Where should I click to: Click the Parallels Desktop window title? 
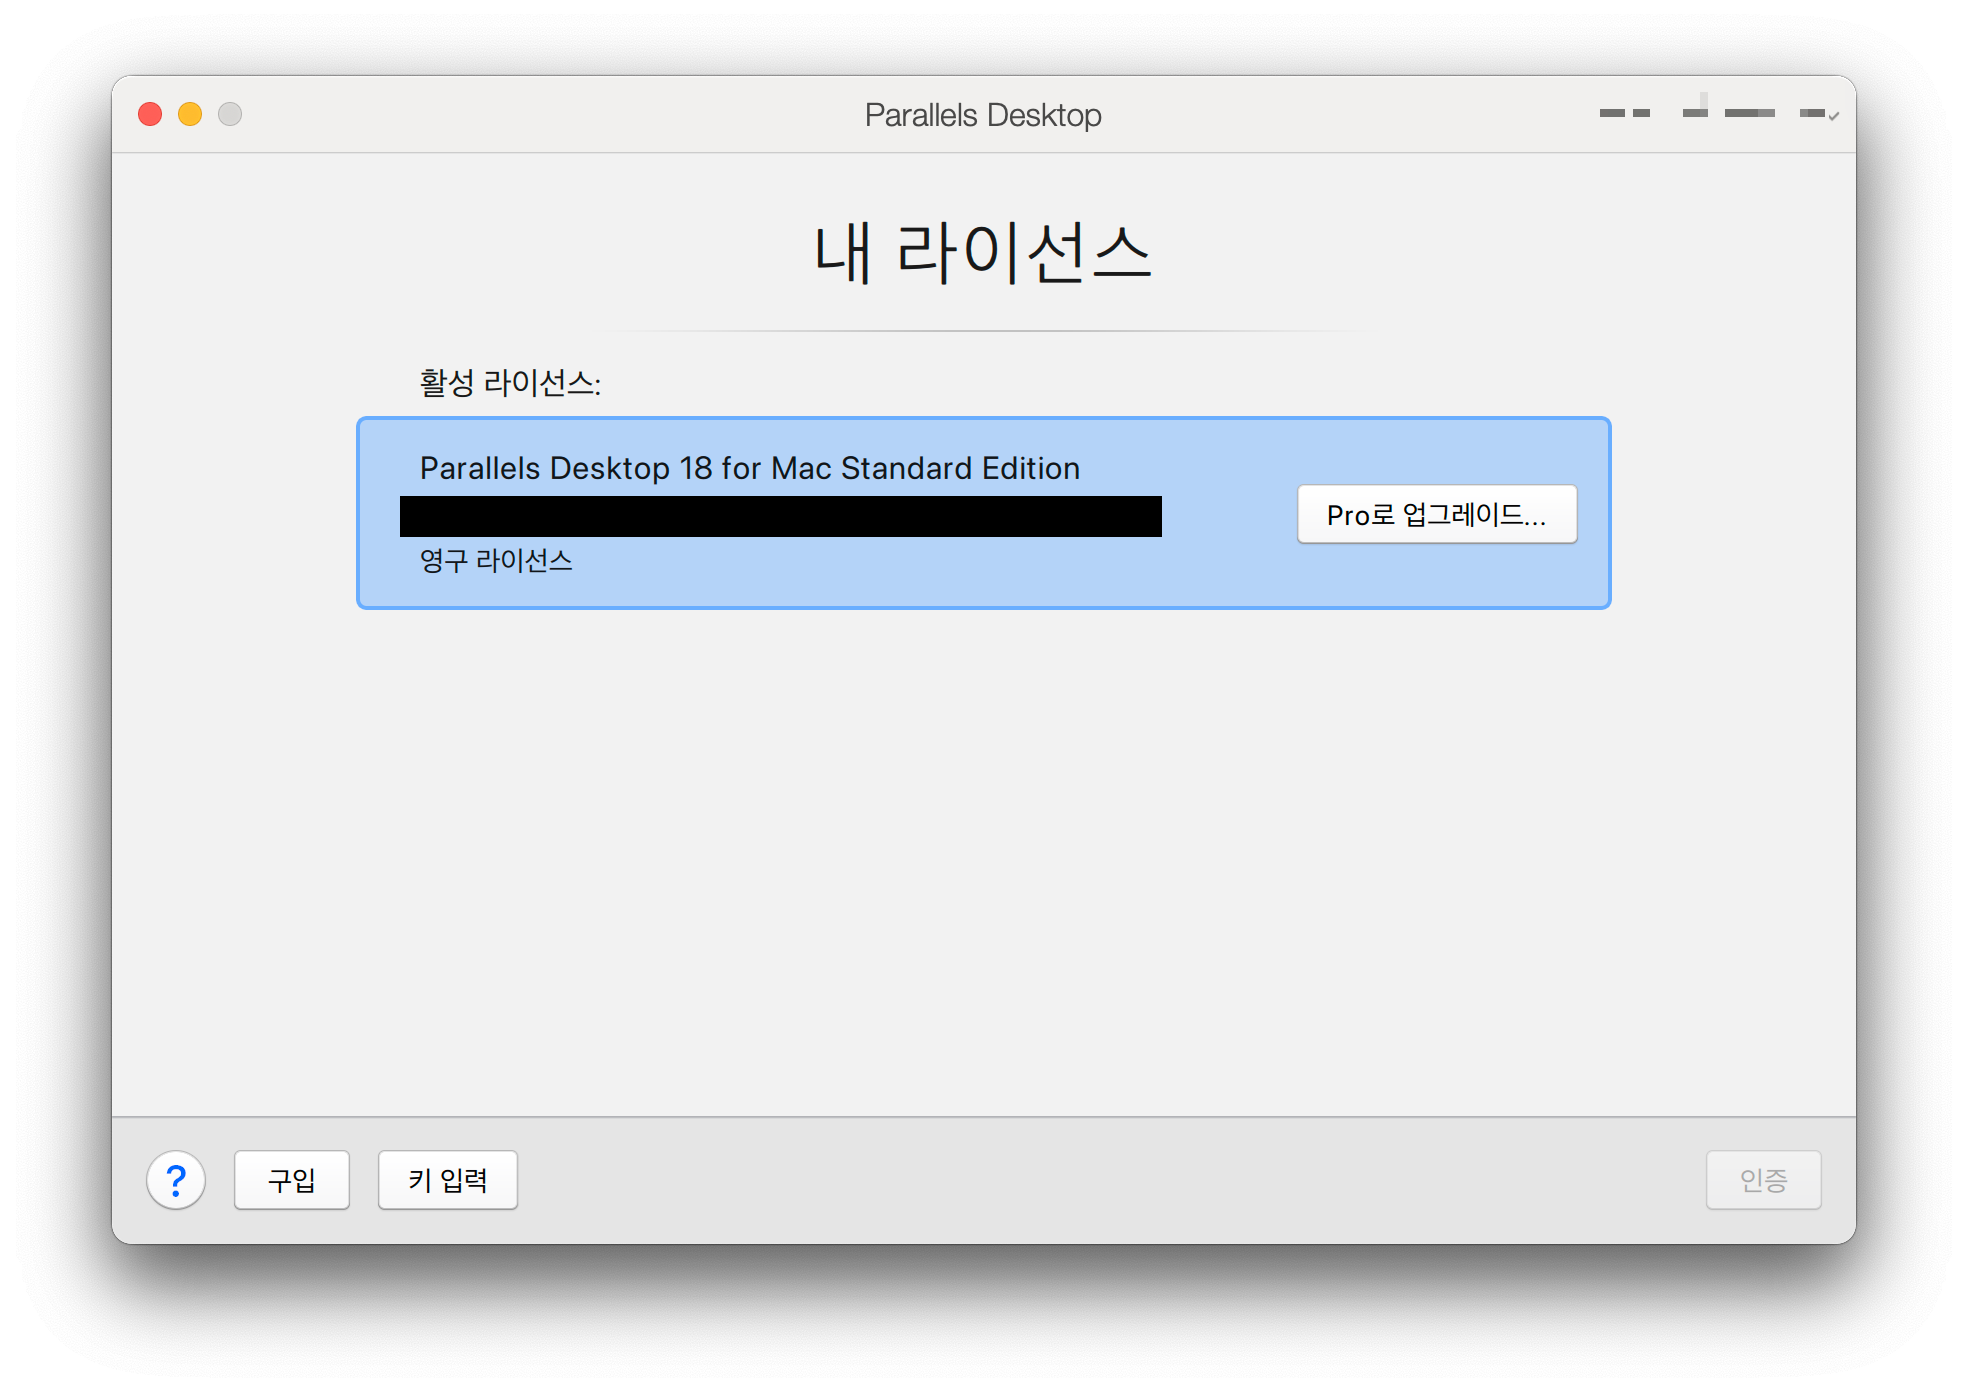[983, 115]
